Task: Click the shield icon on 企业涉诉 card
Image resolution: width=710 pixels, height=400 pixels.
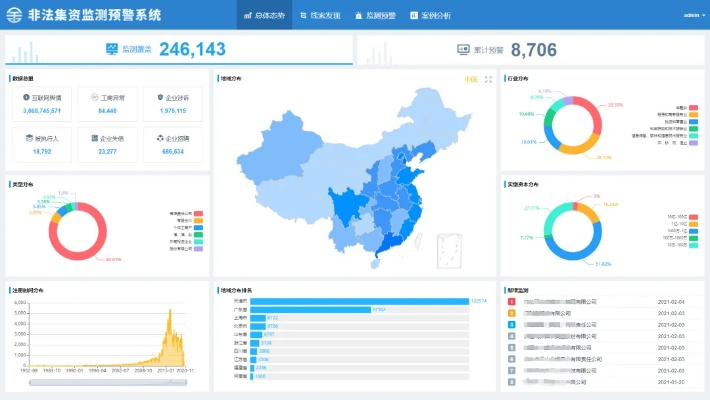Action: tap(160, 97)
